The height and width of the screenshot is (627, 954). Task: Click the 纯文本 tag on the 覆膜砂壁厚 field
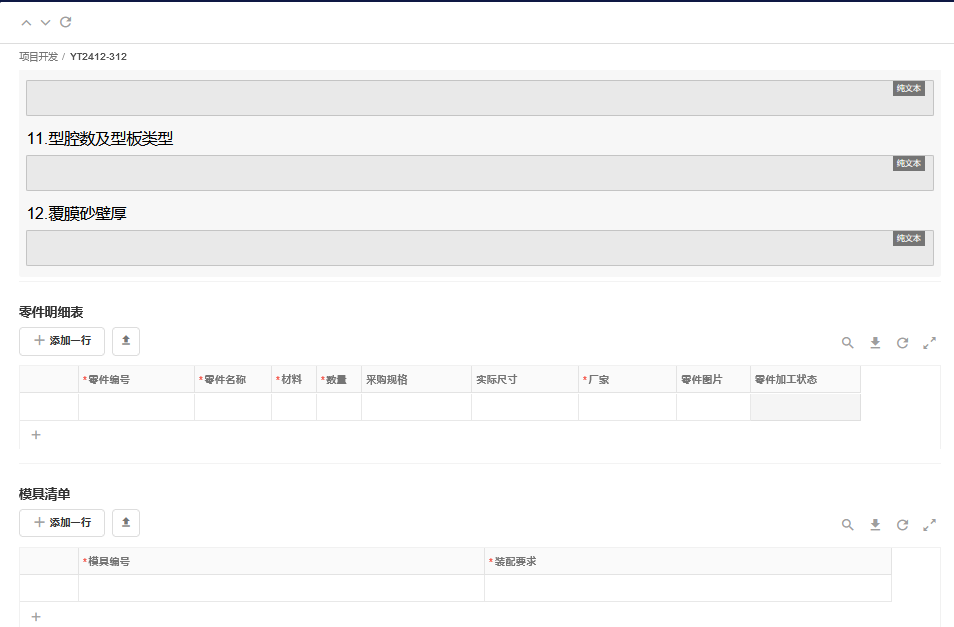click(x=908, y=238)
